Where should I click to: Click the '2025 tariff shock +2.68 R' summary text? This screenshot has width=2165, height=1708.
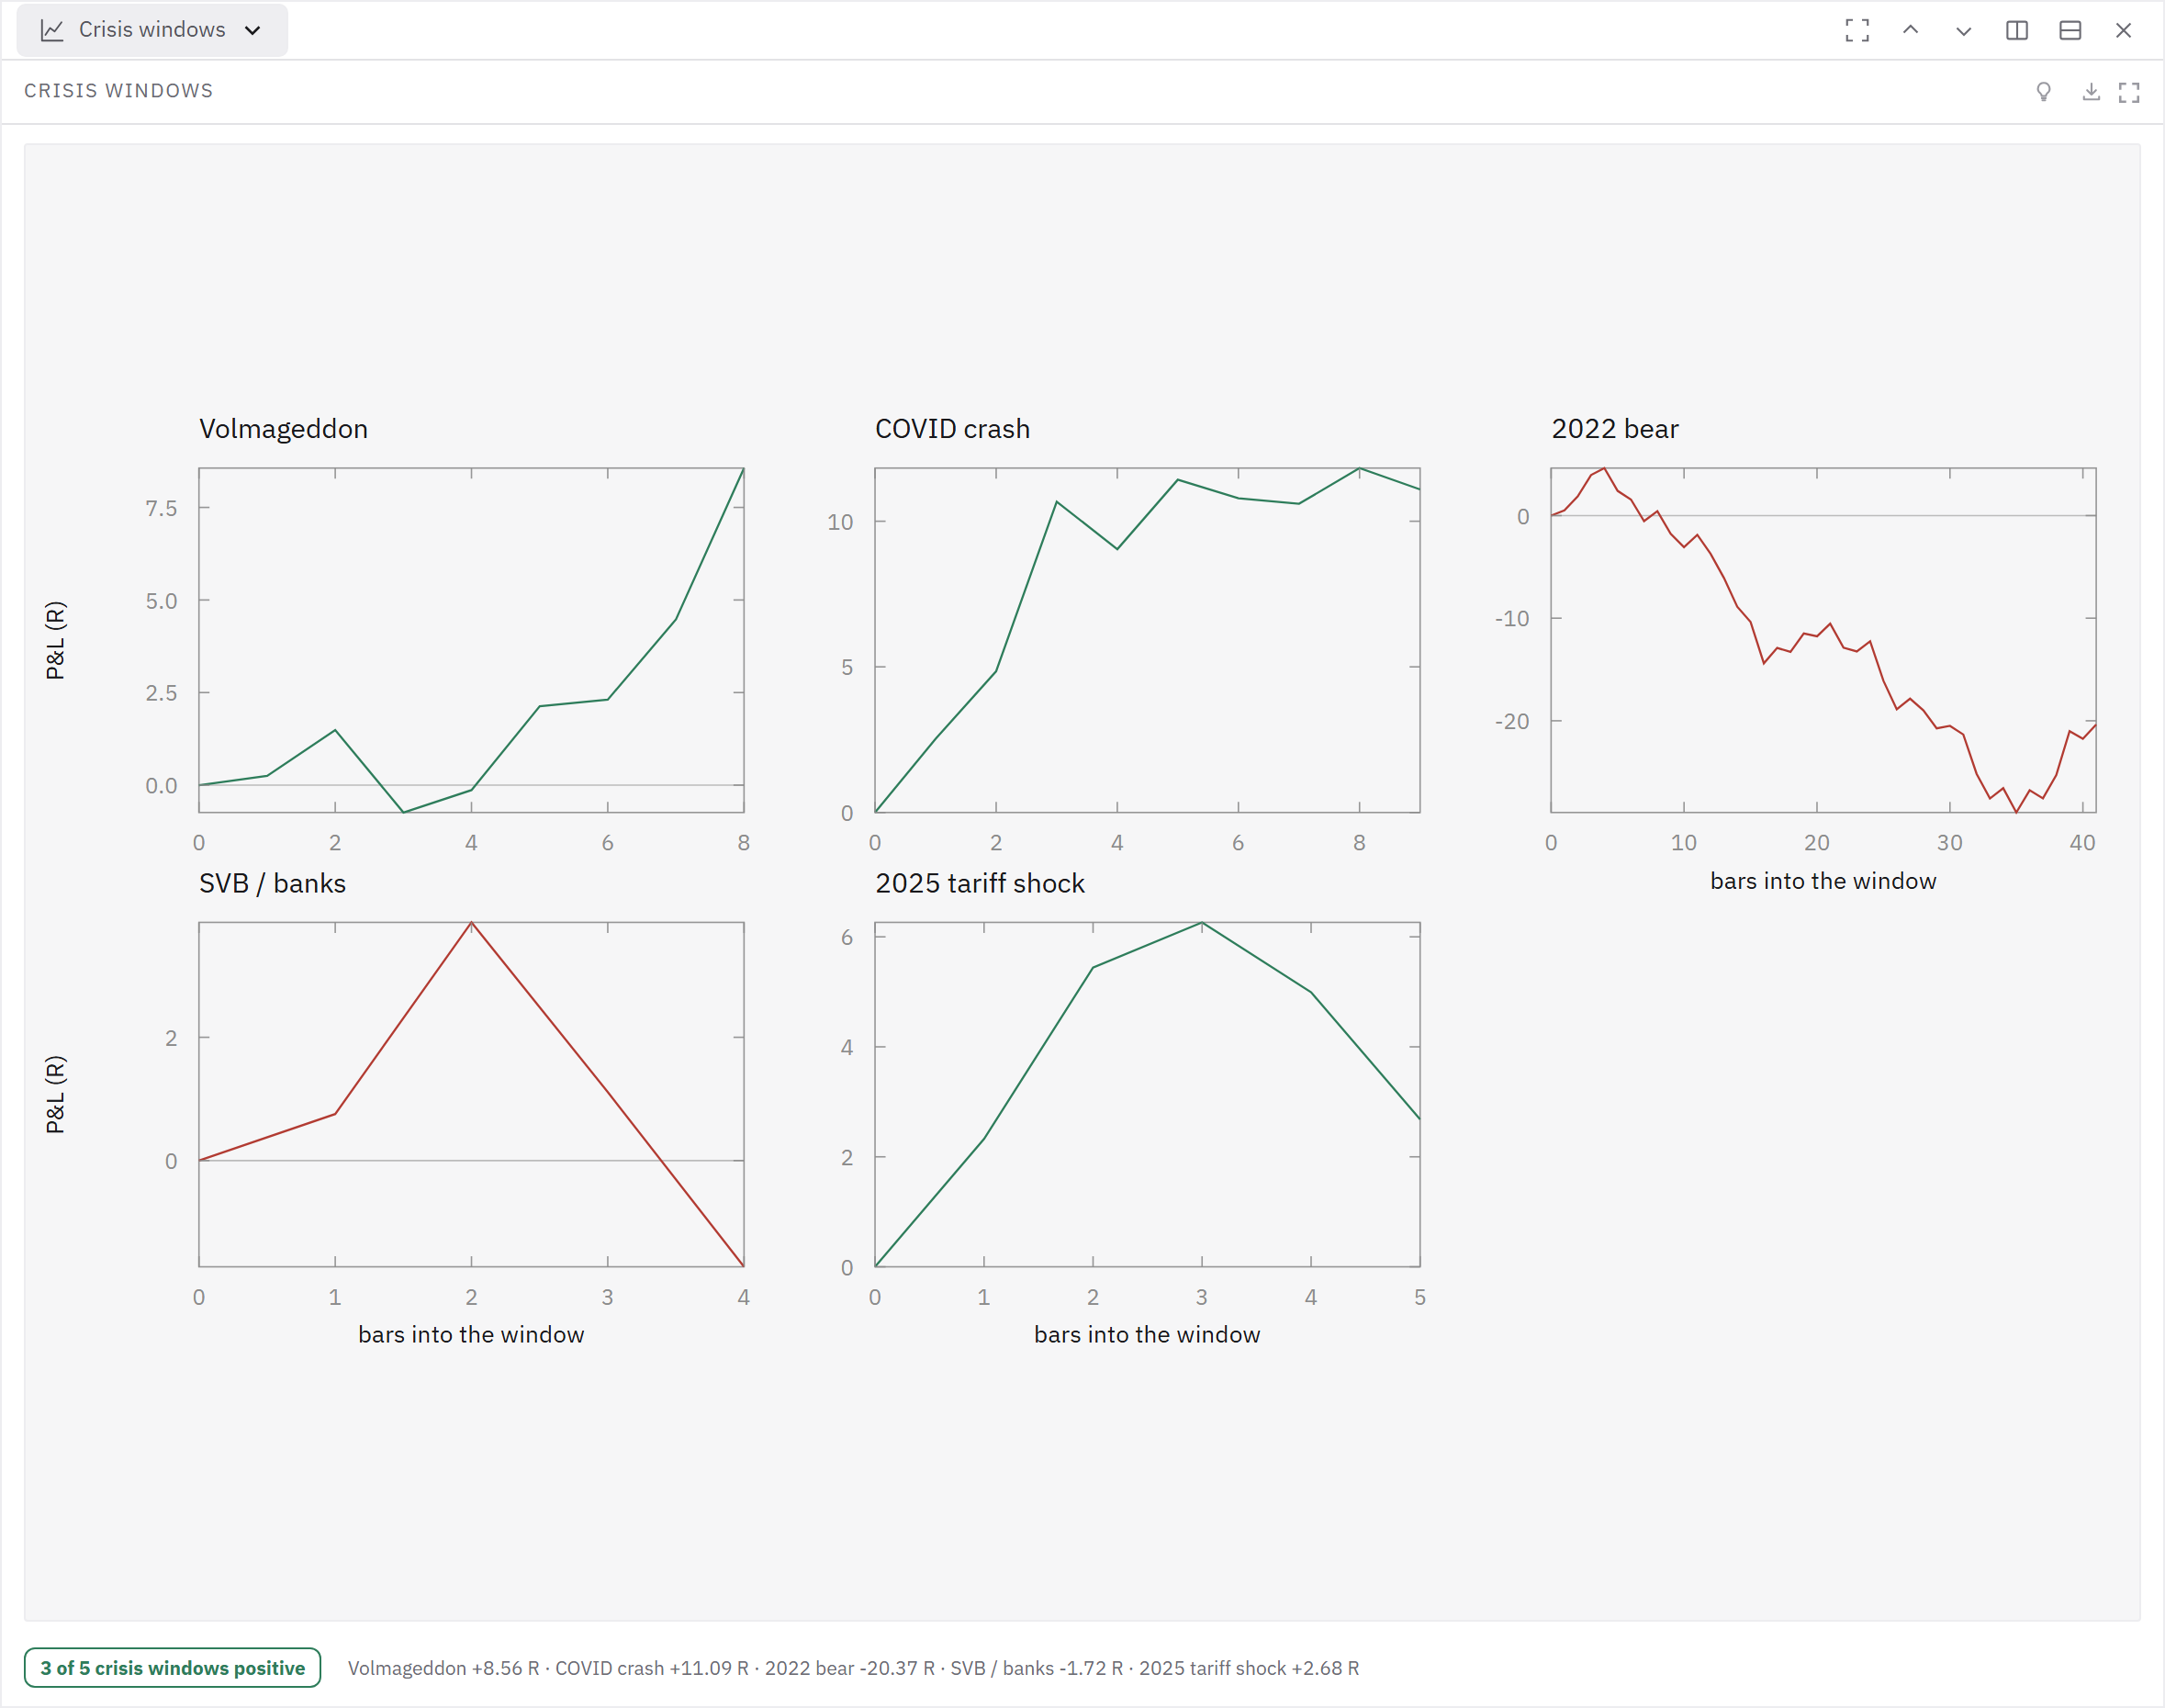pos(1248,1668)
